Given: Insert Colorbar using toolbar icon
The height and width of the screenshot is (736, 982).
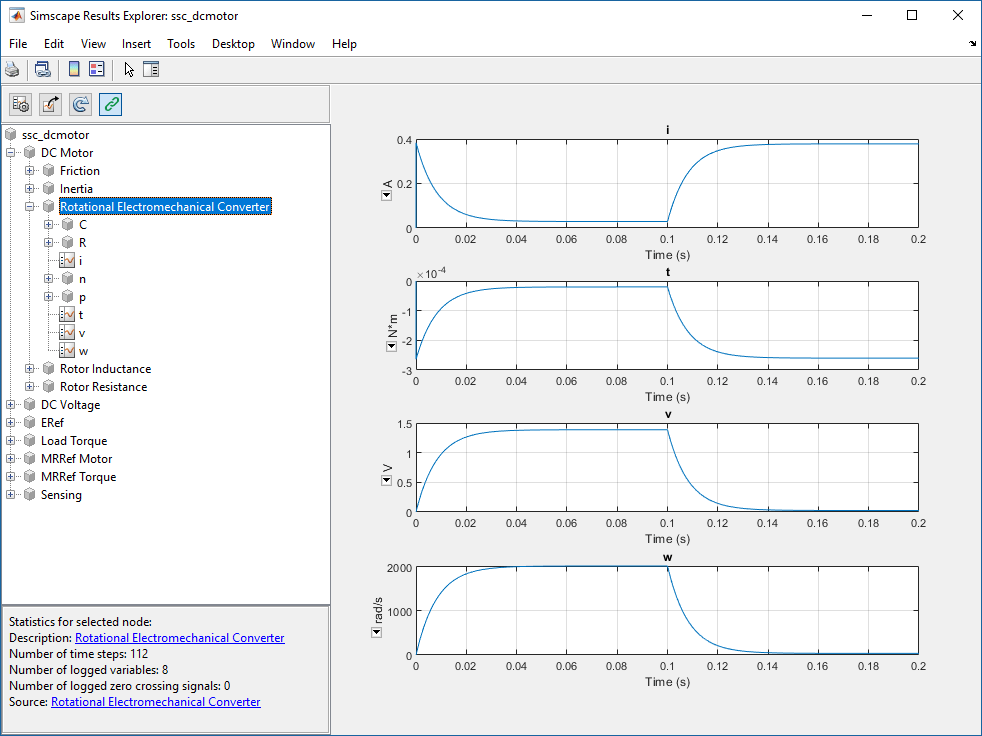Looking at the screenshot, I should point(74,70).
